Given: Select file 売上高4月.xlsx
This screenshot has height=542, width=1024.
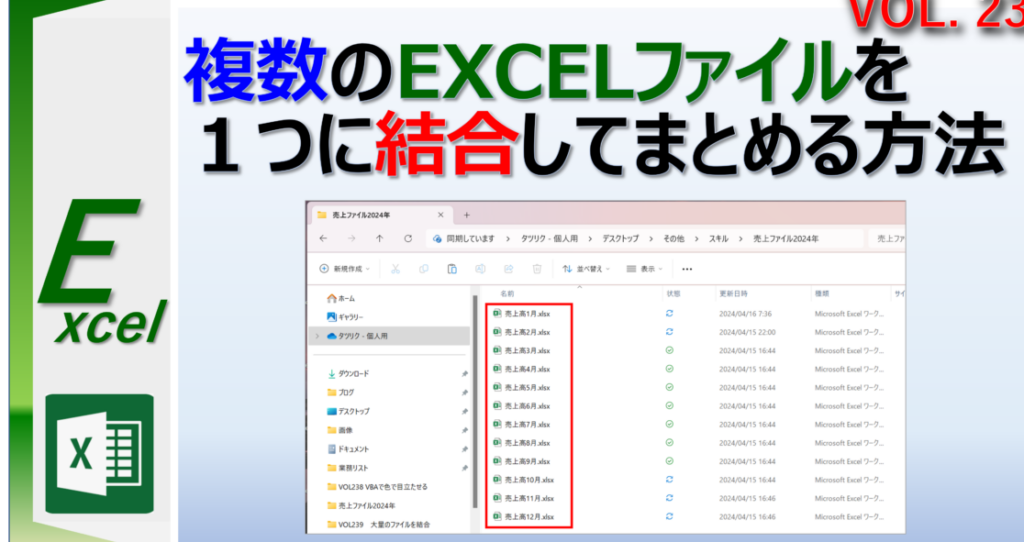Looking at the screenshot, I should (x=522, y=369).
